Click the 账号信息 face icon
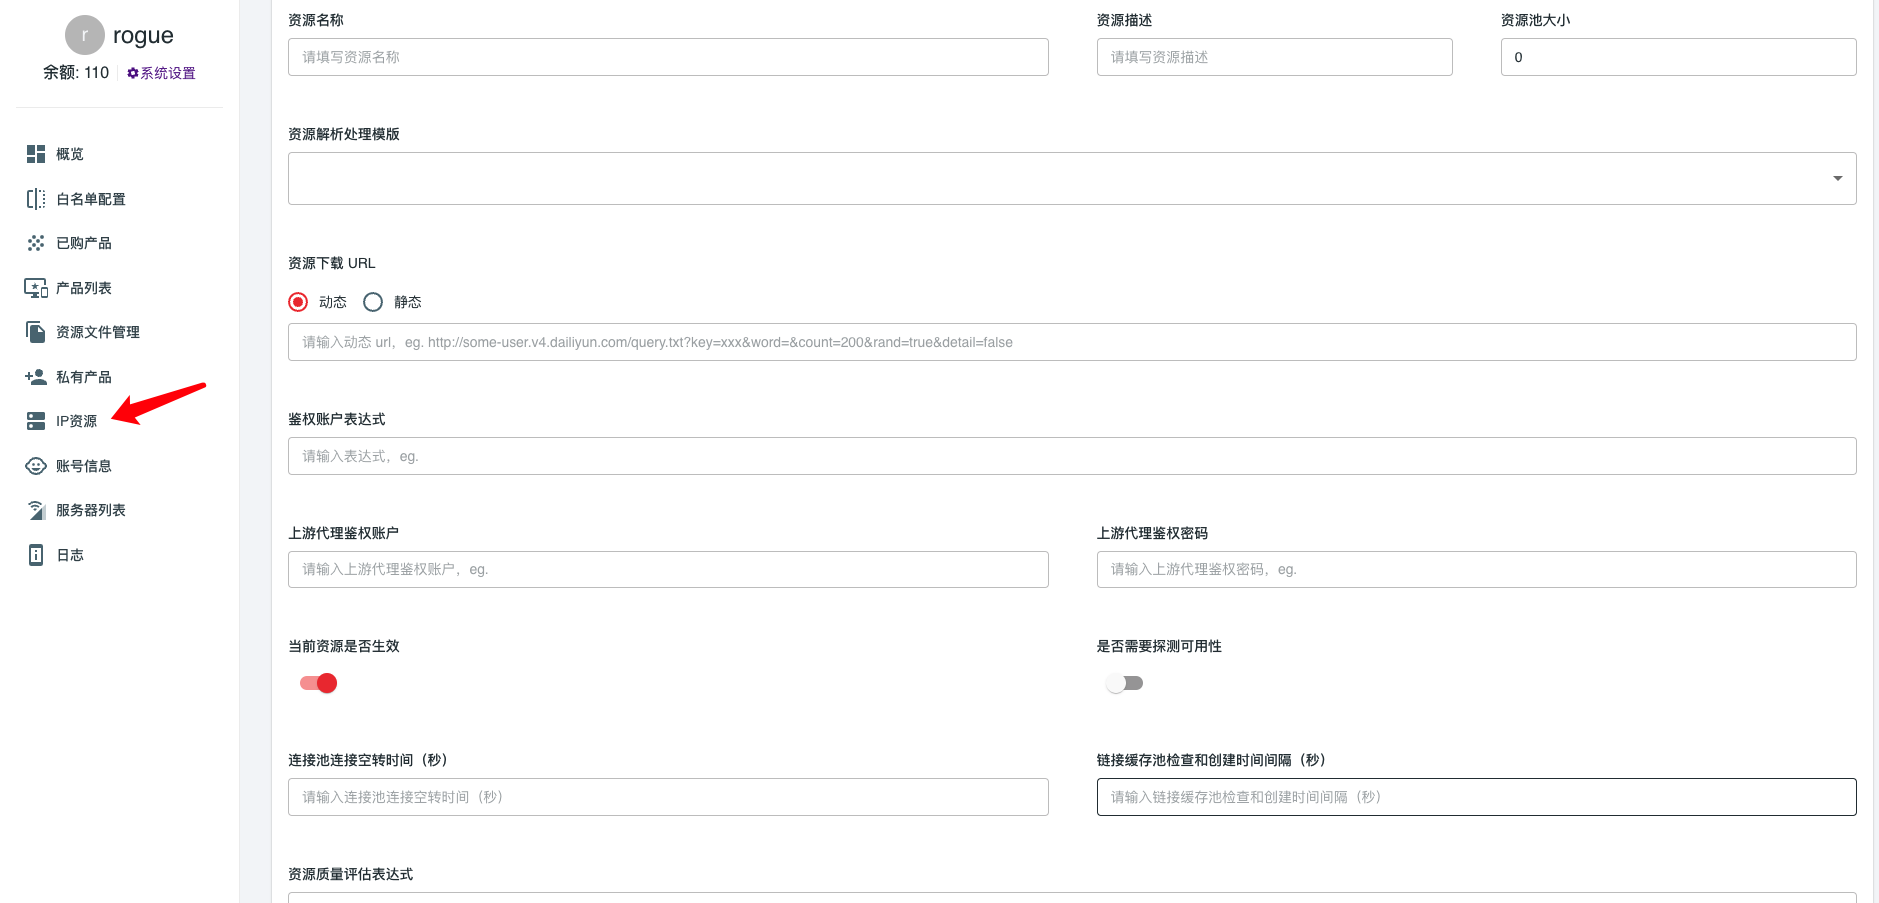The height and width of the screenshot is (903, 1879). 36,466
